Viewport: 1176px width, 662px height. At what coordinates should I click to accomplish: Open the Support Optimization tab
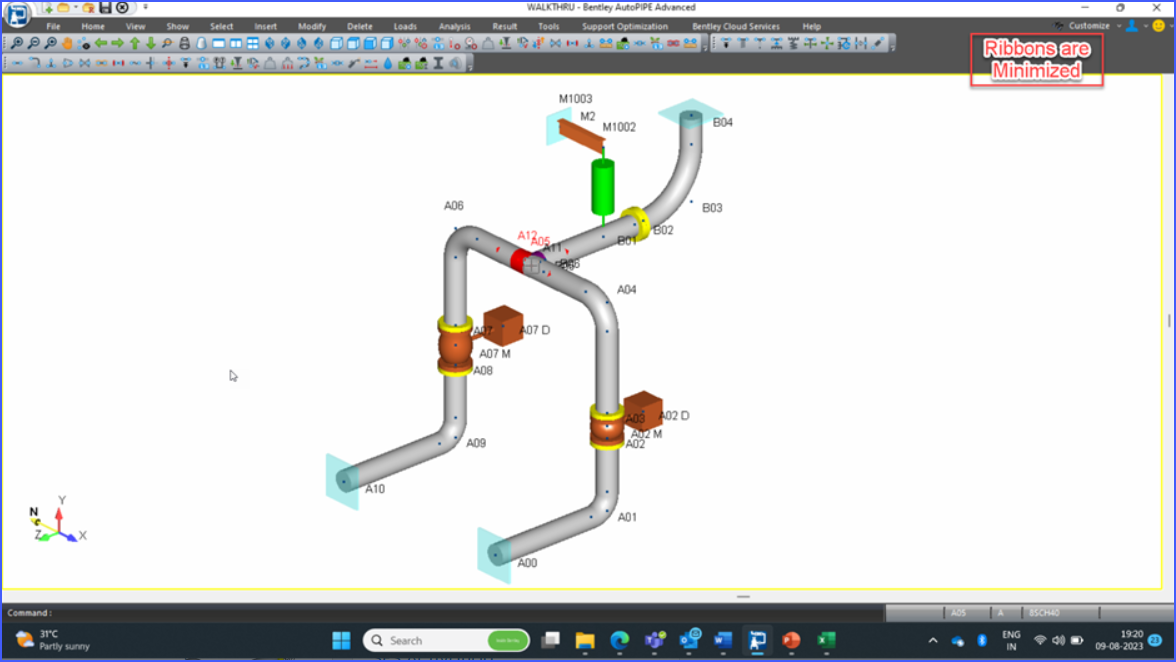(x=625, y=26)
